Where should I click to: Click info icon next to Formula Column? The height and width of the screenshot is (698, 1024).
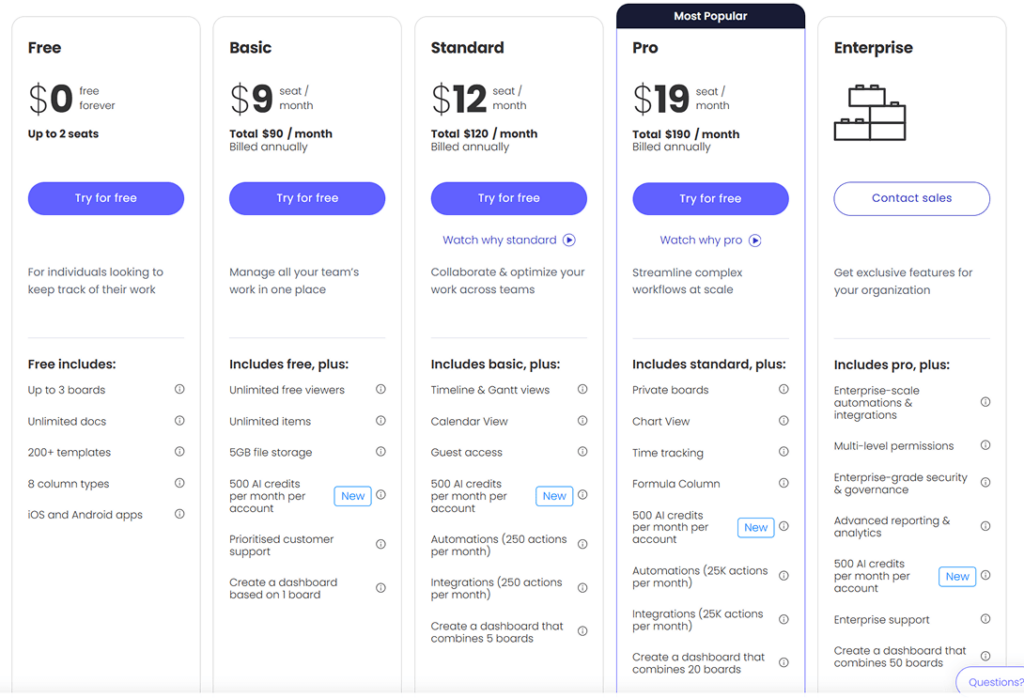click(784, 483)
